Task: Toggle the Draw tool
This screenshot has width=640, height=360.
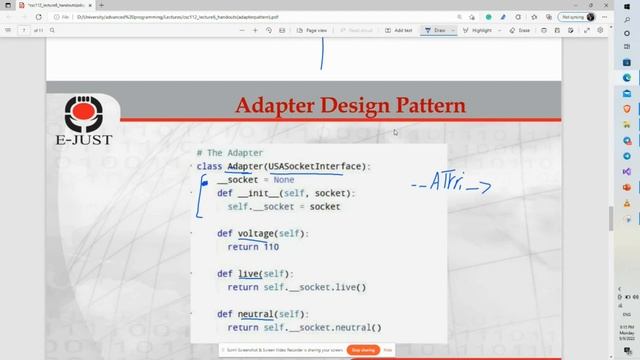Action: pyautogui.click(x=435, y=30)
